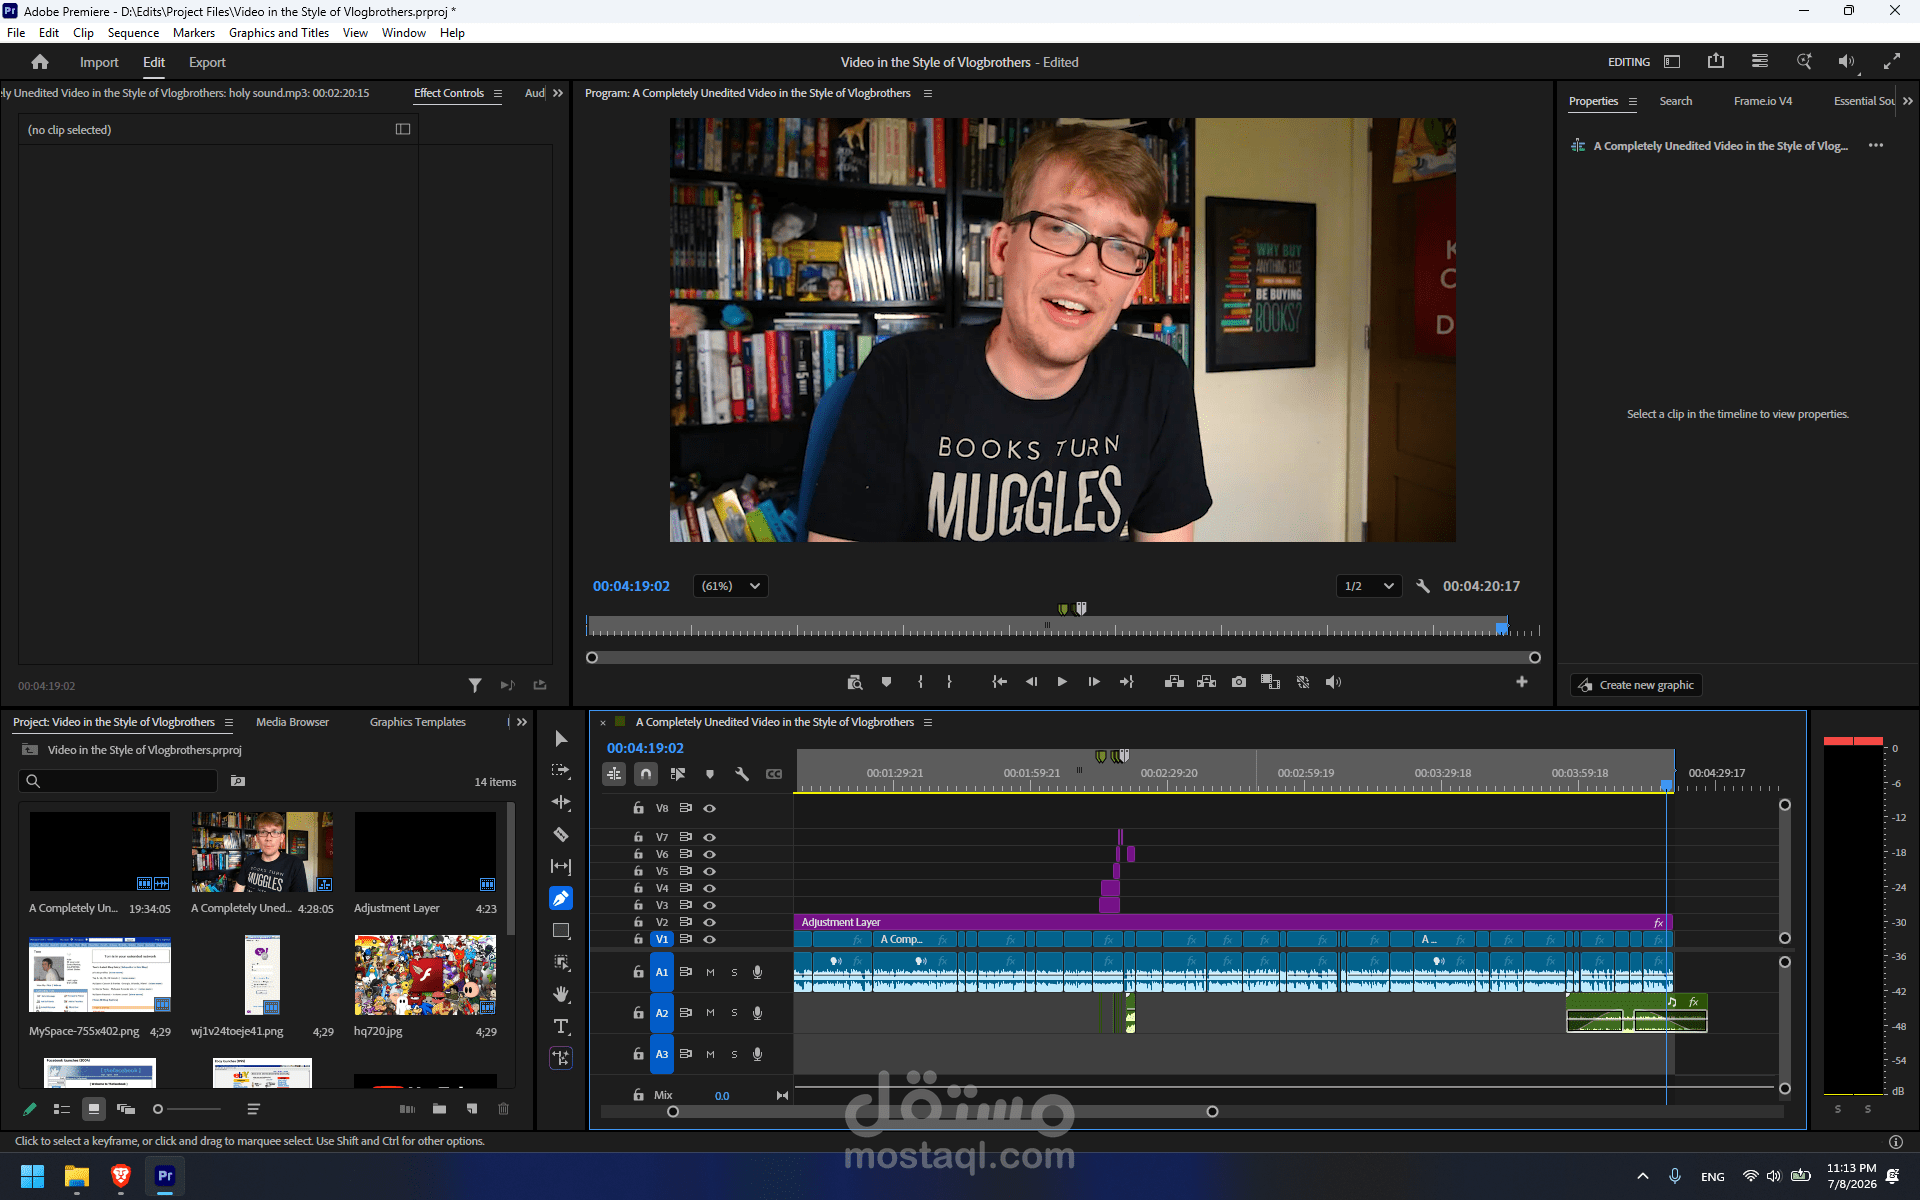Switch Project panel to List view
This screenshot has width=1920, height=1200.
coord(61,1109)
